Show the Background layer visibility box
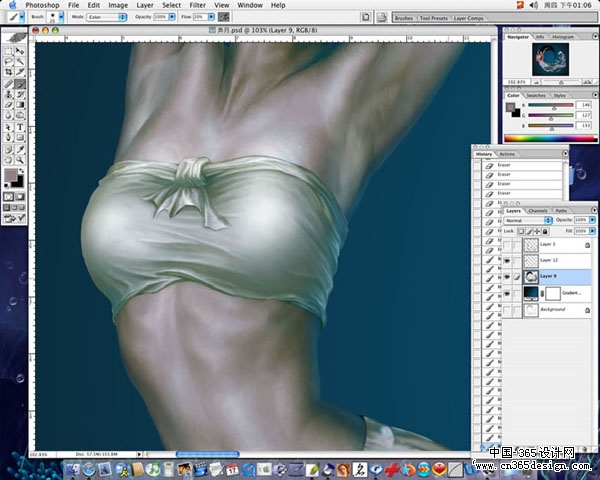Viewport: 600px width, 480px height. coord(507,310)
